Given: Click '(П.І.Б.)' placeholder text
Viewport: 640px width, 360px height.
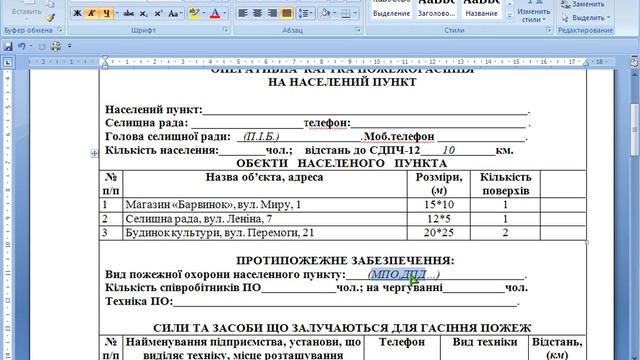Looking at the screenshot, I should [261, 136].
